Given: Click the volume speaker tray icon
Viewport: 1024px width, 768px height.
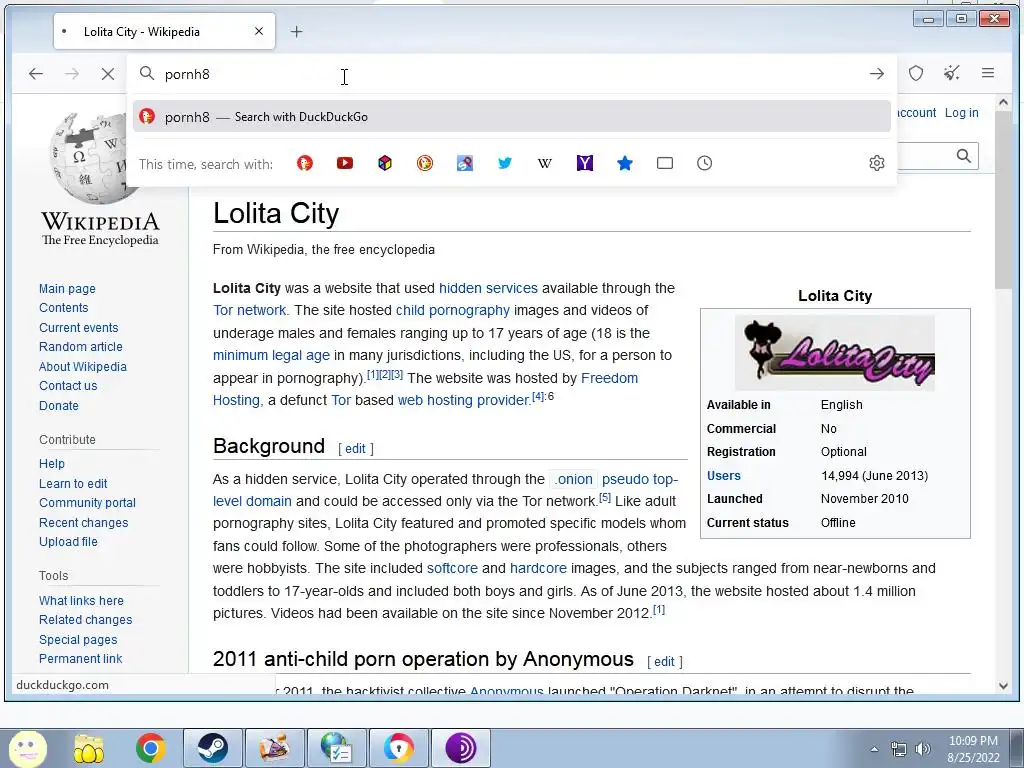Looking at the screenshot, I should click(x=923, y=749).
